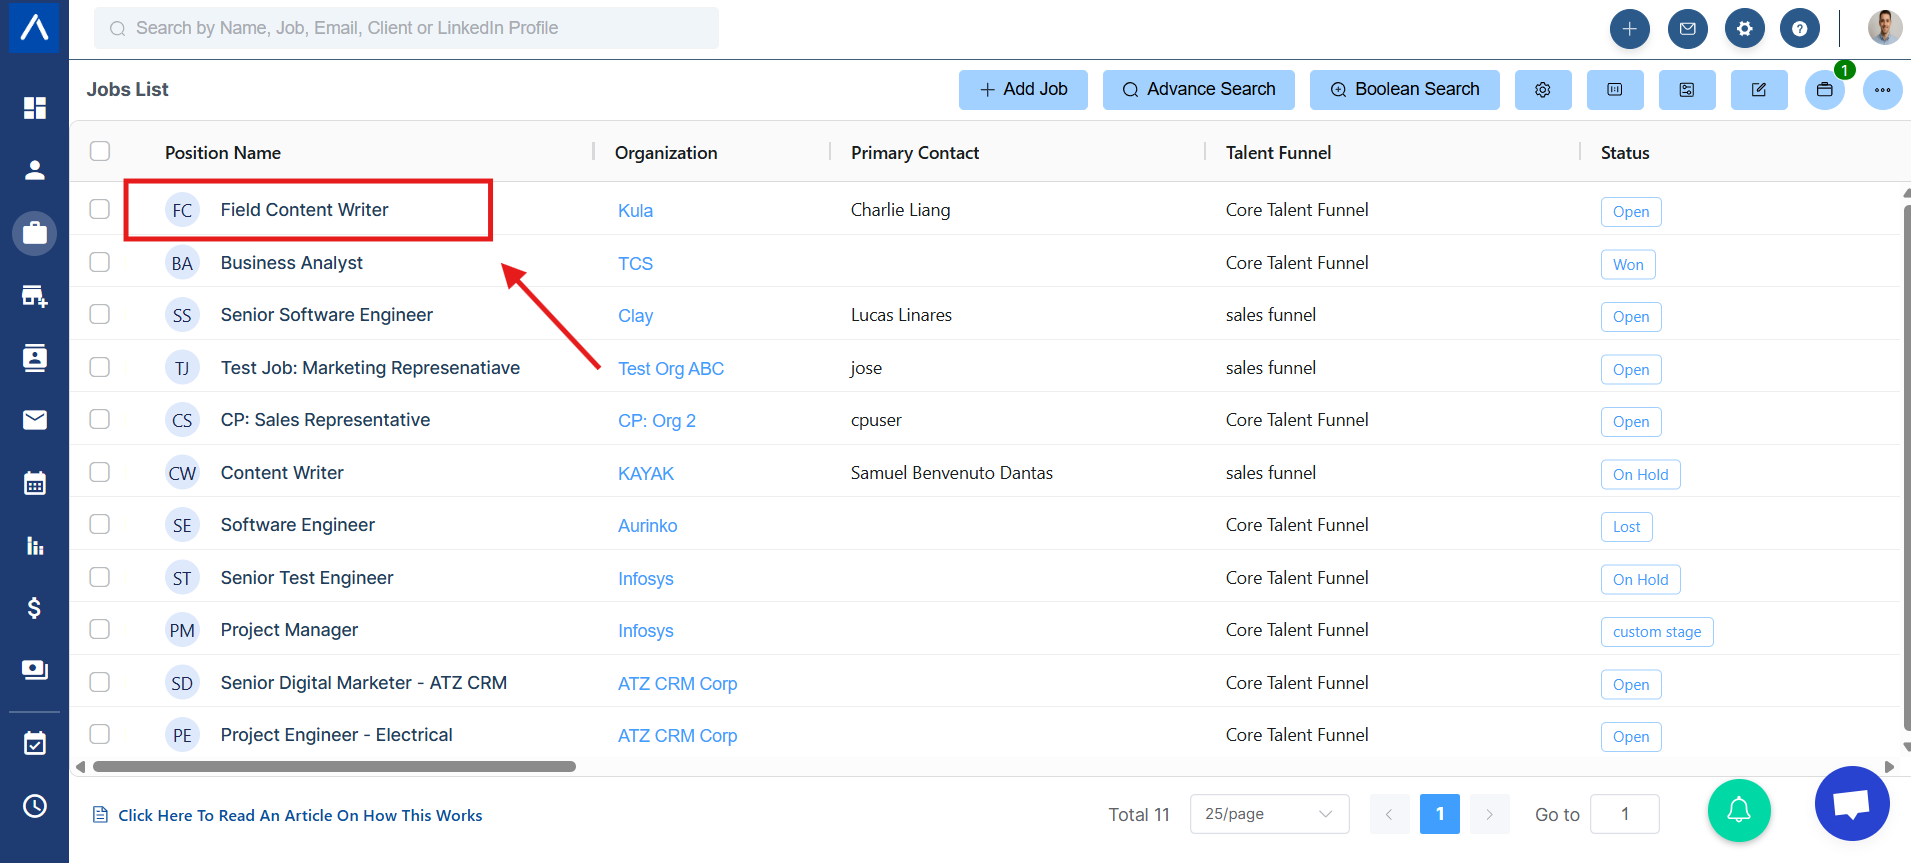Open the dollar sign icon in the sidebar
The width and height of the screenshot is (1911, 863).
[x=35, y=608]
